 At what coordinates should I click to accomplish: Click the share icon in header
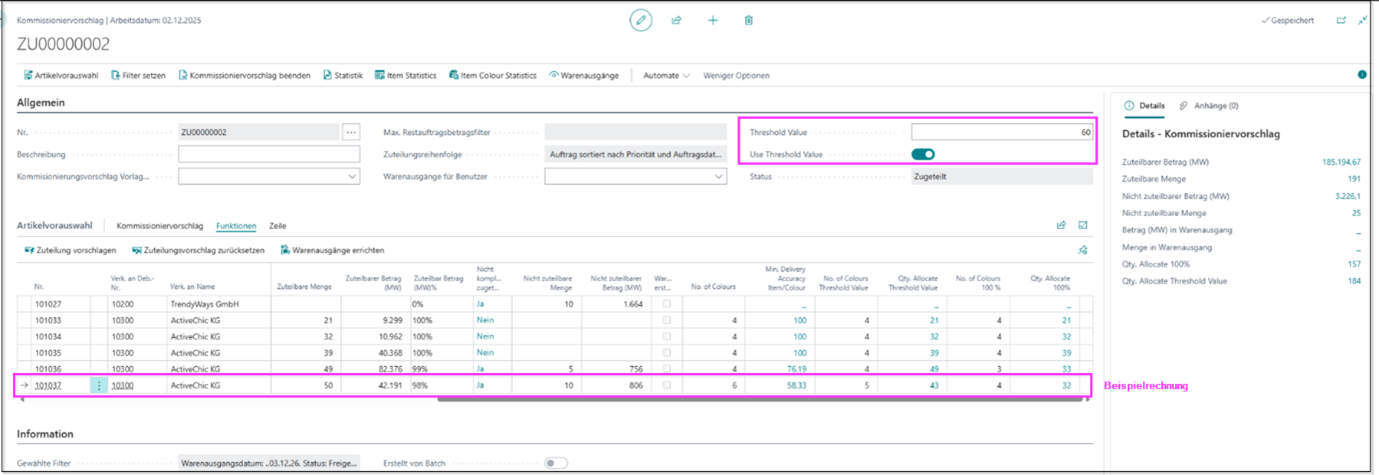click(677, 20)
